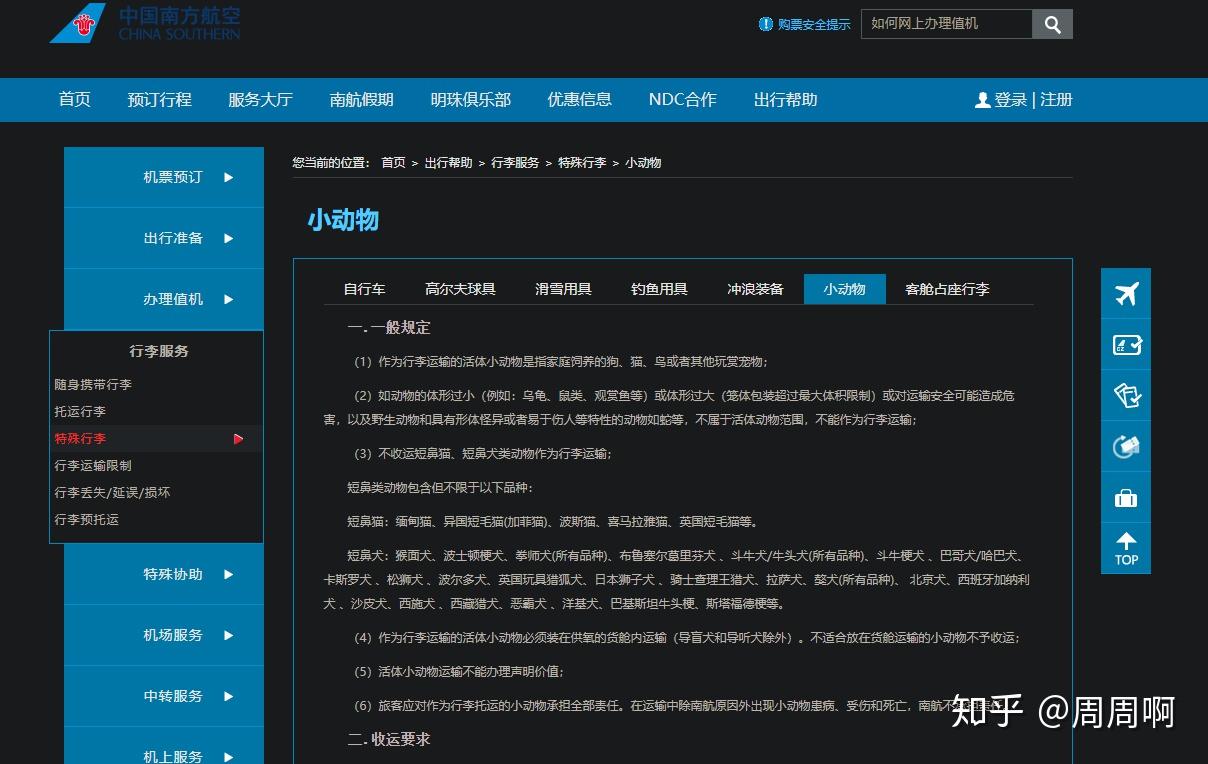Open the CZ check-in quick icon

click(1126, 345)
